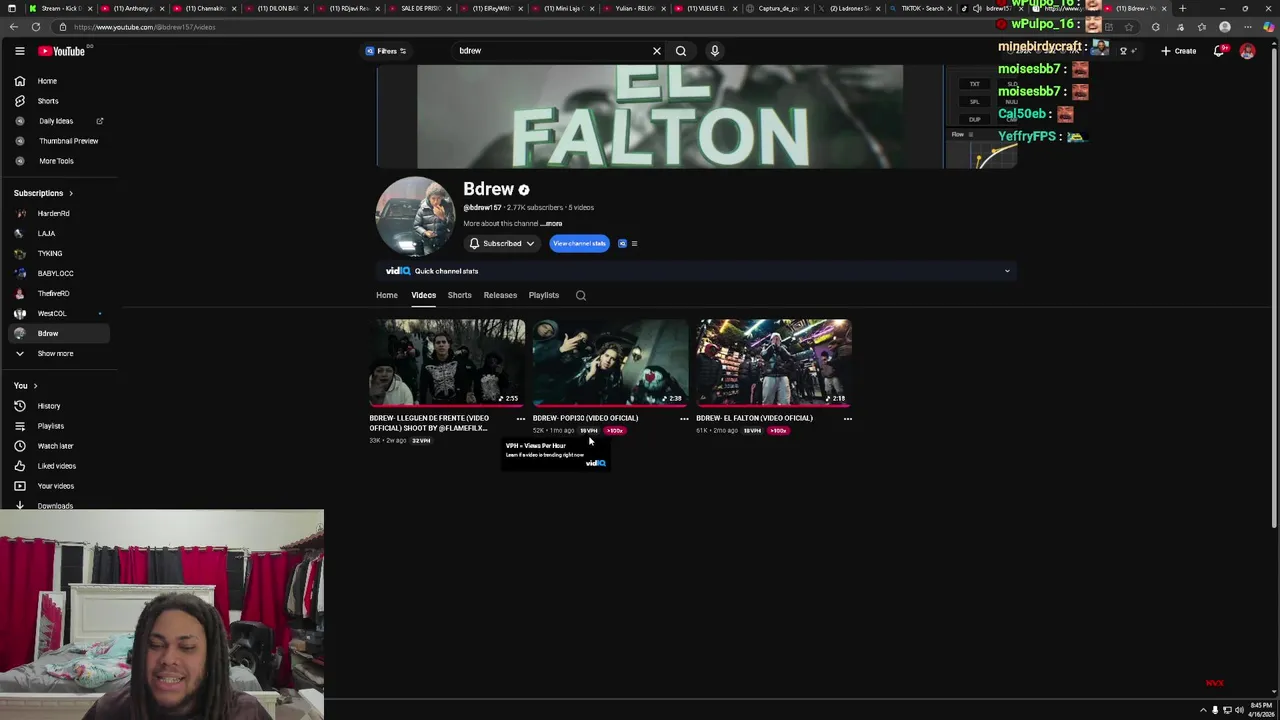This screenshot has width=1280, height=720.
Task: Expand the You section header
Action: pyautogui.click(x=25, y=386)
